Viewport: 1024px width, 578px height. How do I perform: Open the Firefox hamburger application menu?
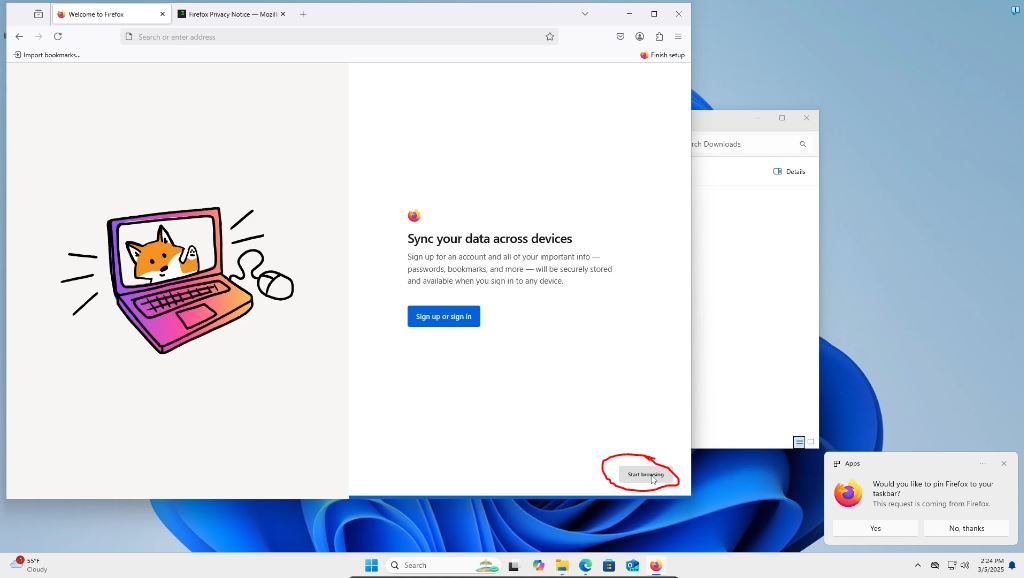[679, 37]
